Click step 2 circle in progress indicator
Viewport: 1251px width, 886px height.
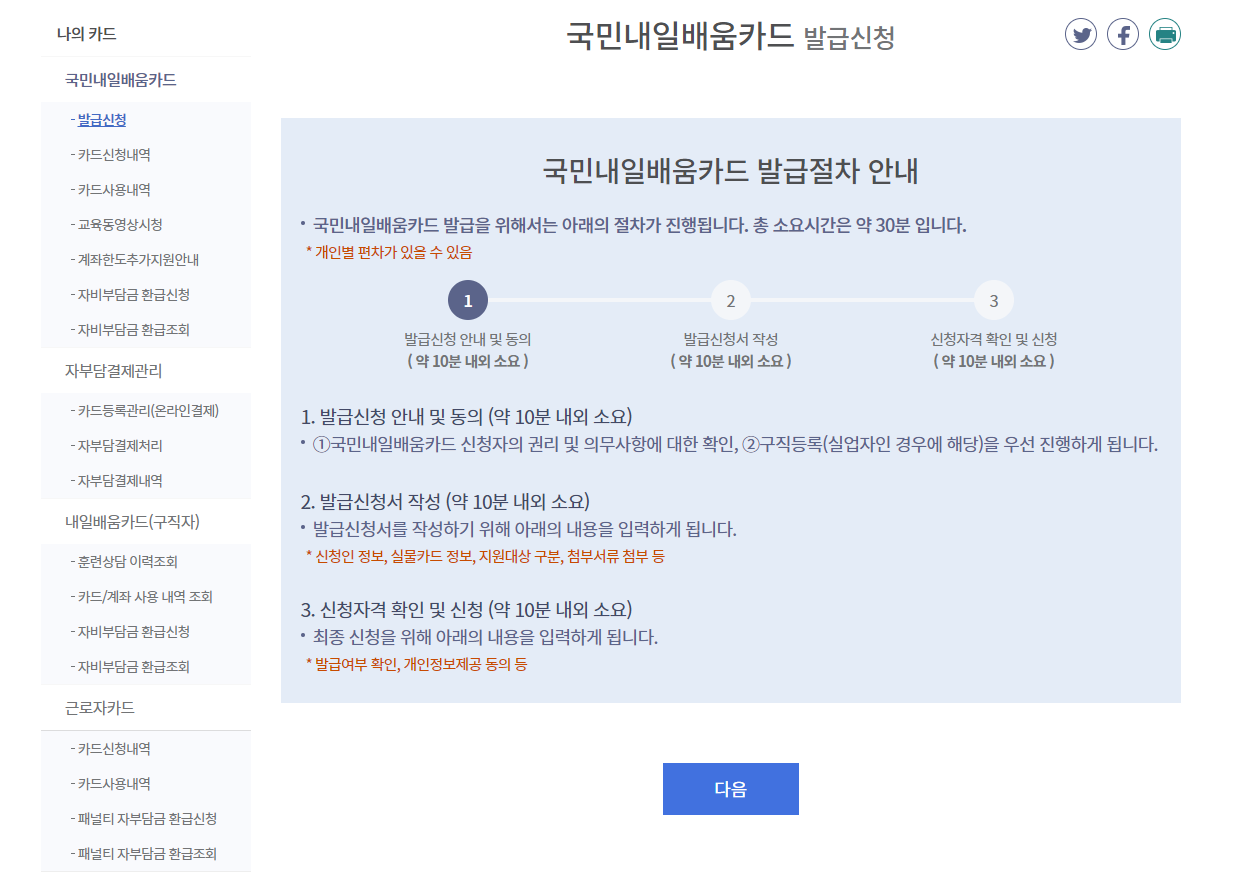tap(731, 300)
